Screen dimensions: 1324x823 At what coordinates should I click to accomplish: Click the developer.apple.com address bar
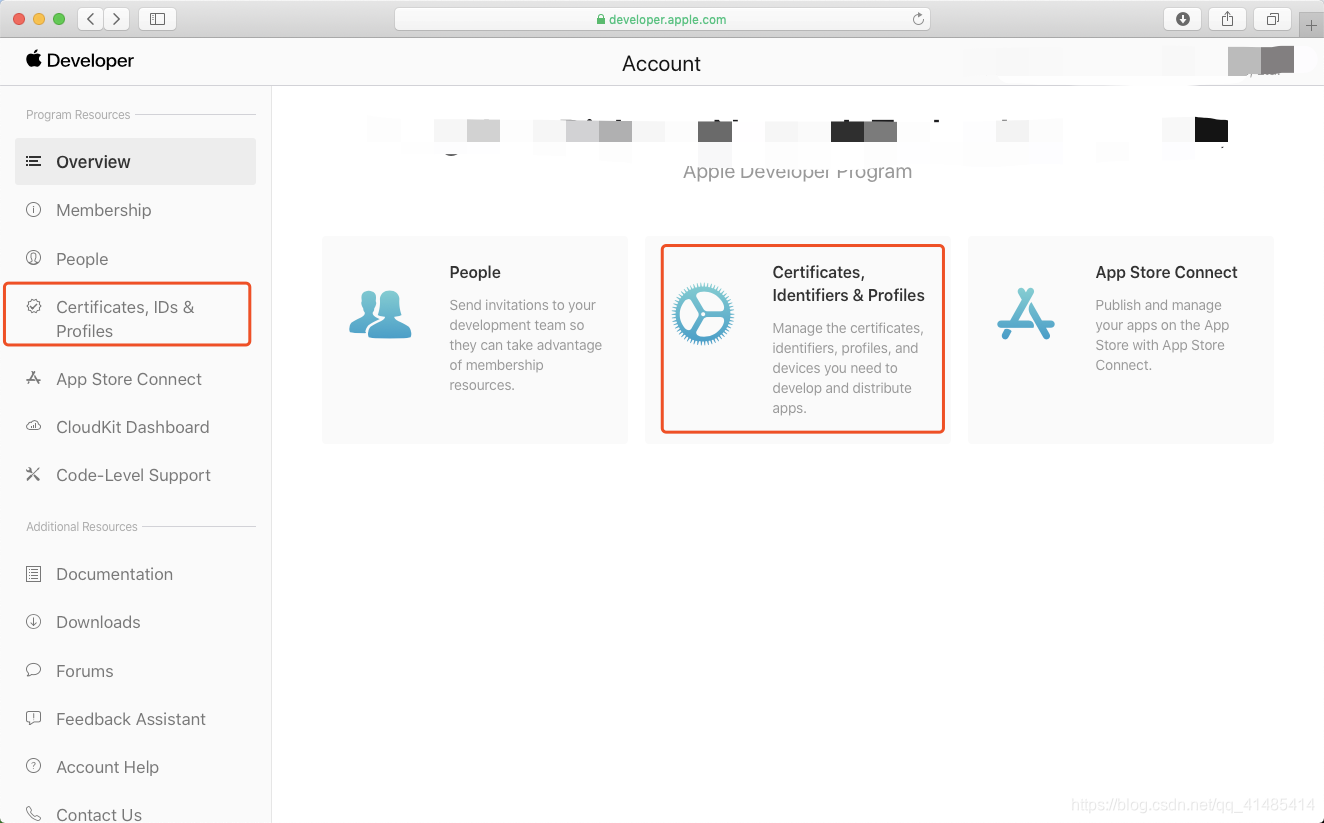click(x=662, y=19)
